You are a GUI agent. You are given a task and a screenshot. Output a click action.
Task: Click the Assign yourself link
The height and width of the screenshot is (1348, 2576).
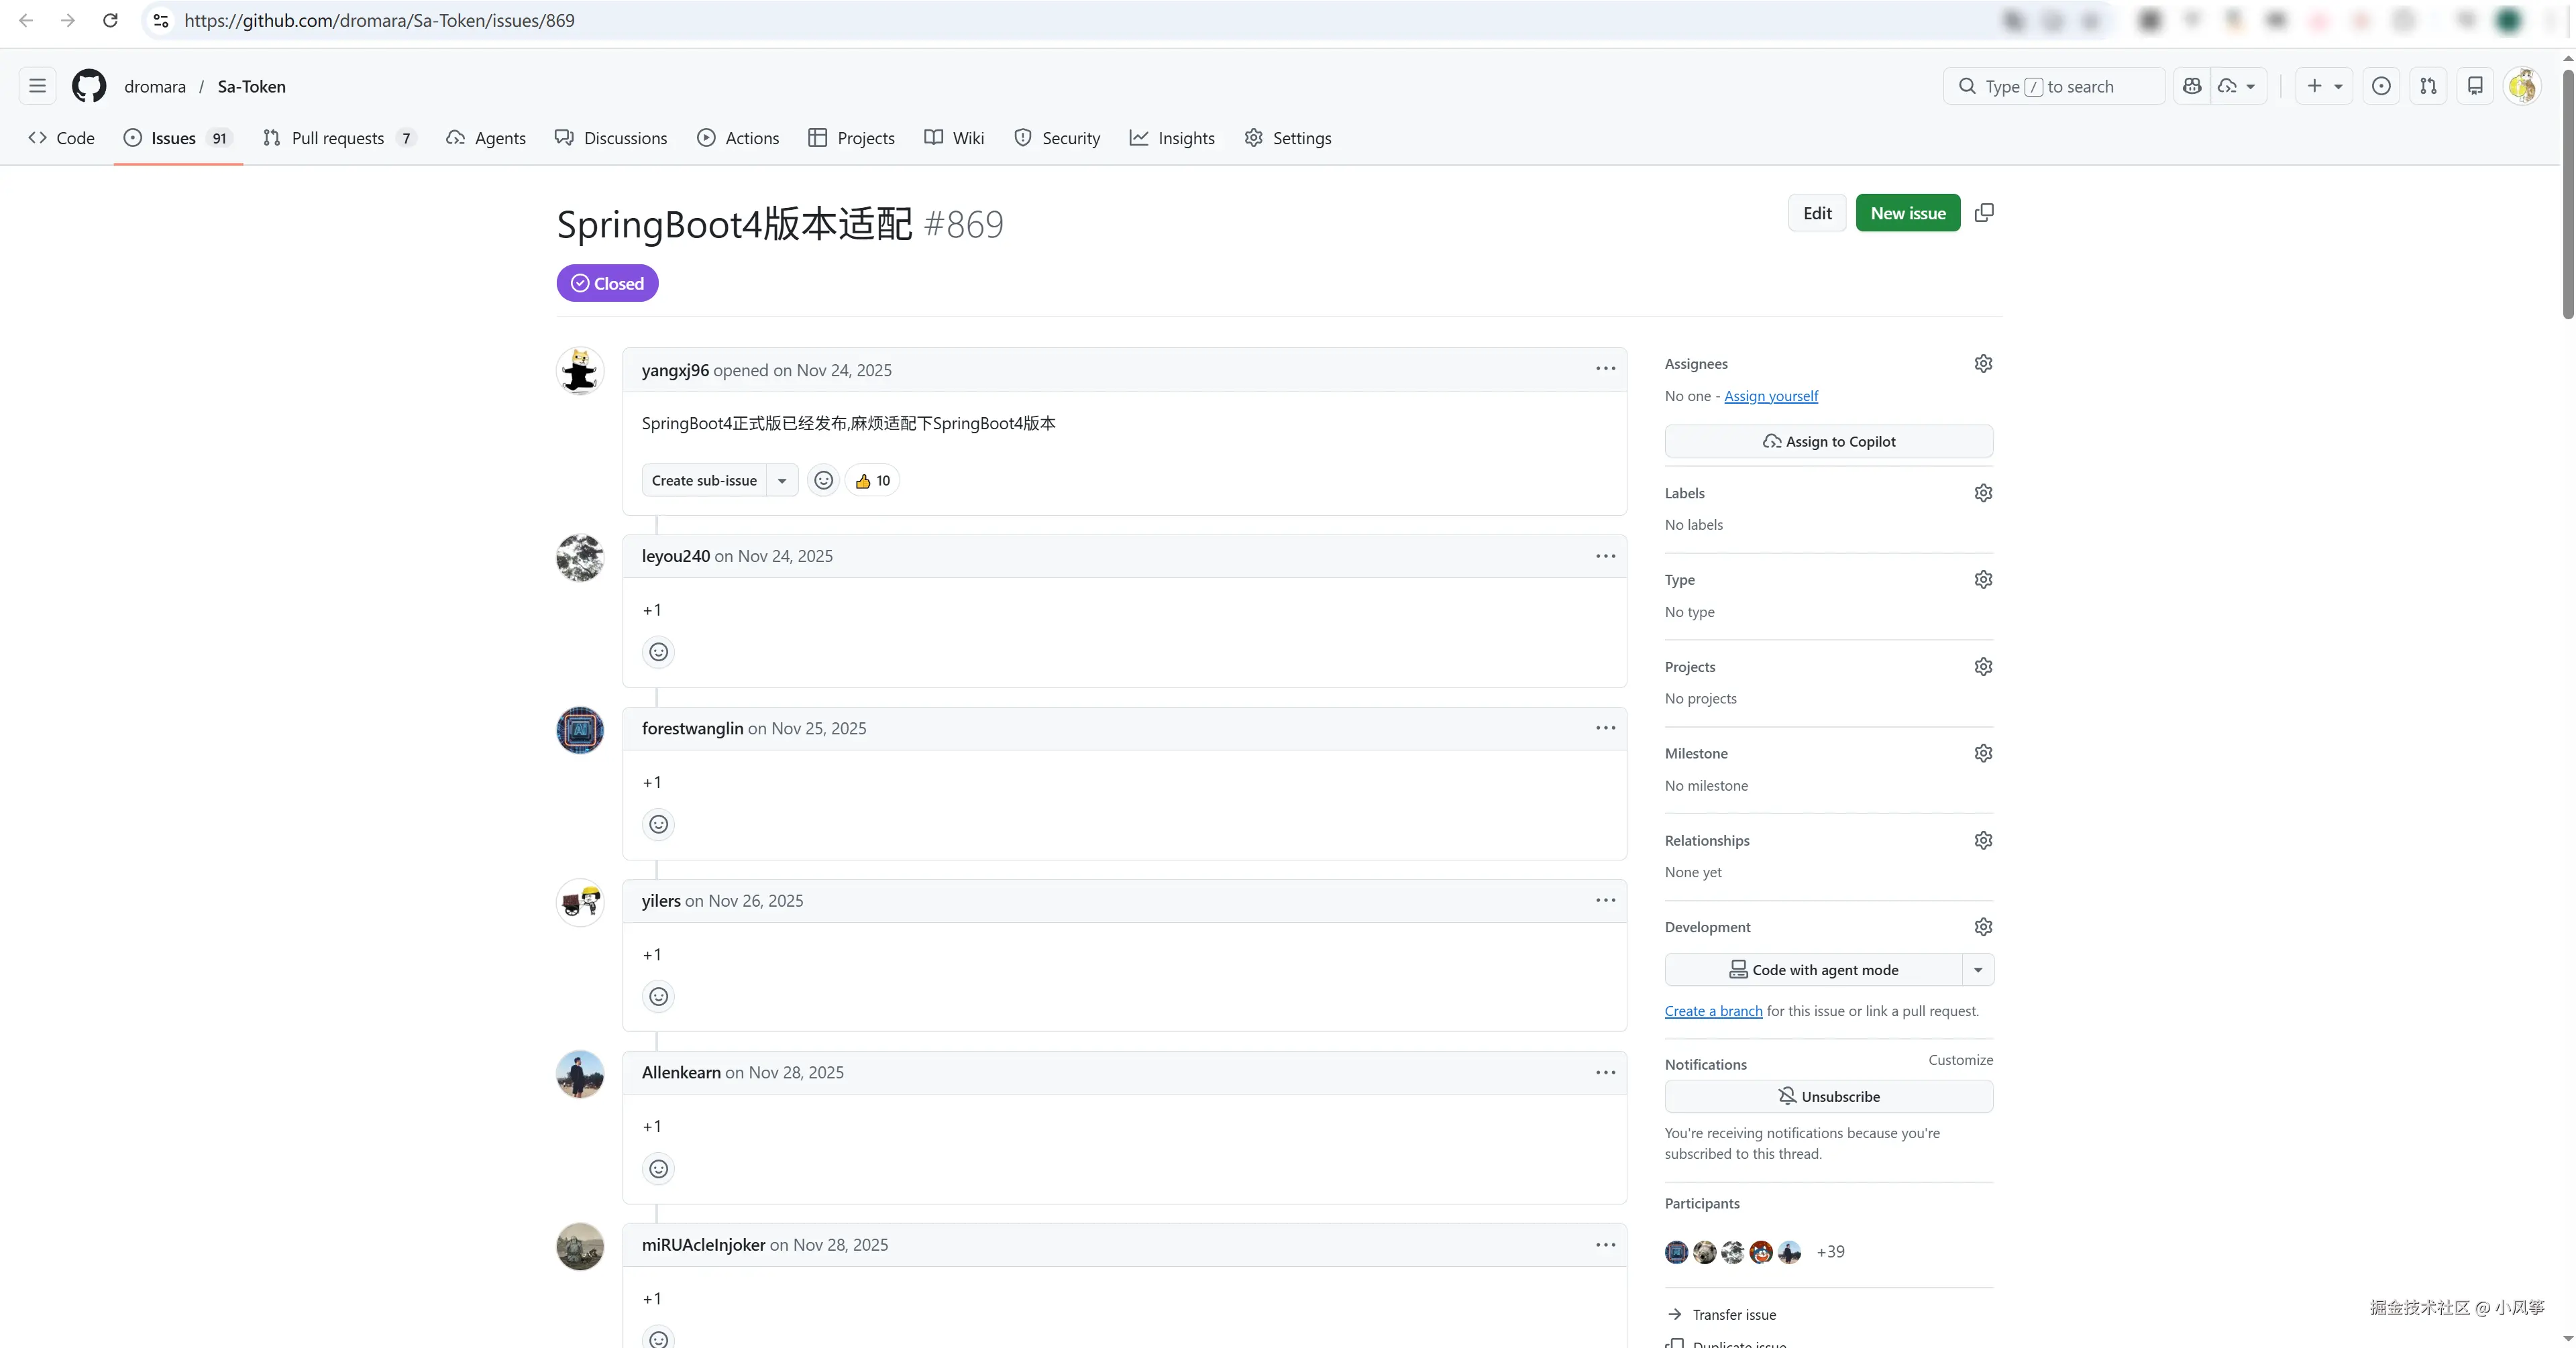point(1770,396)
